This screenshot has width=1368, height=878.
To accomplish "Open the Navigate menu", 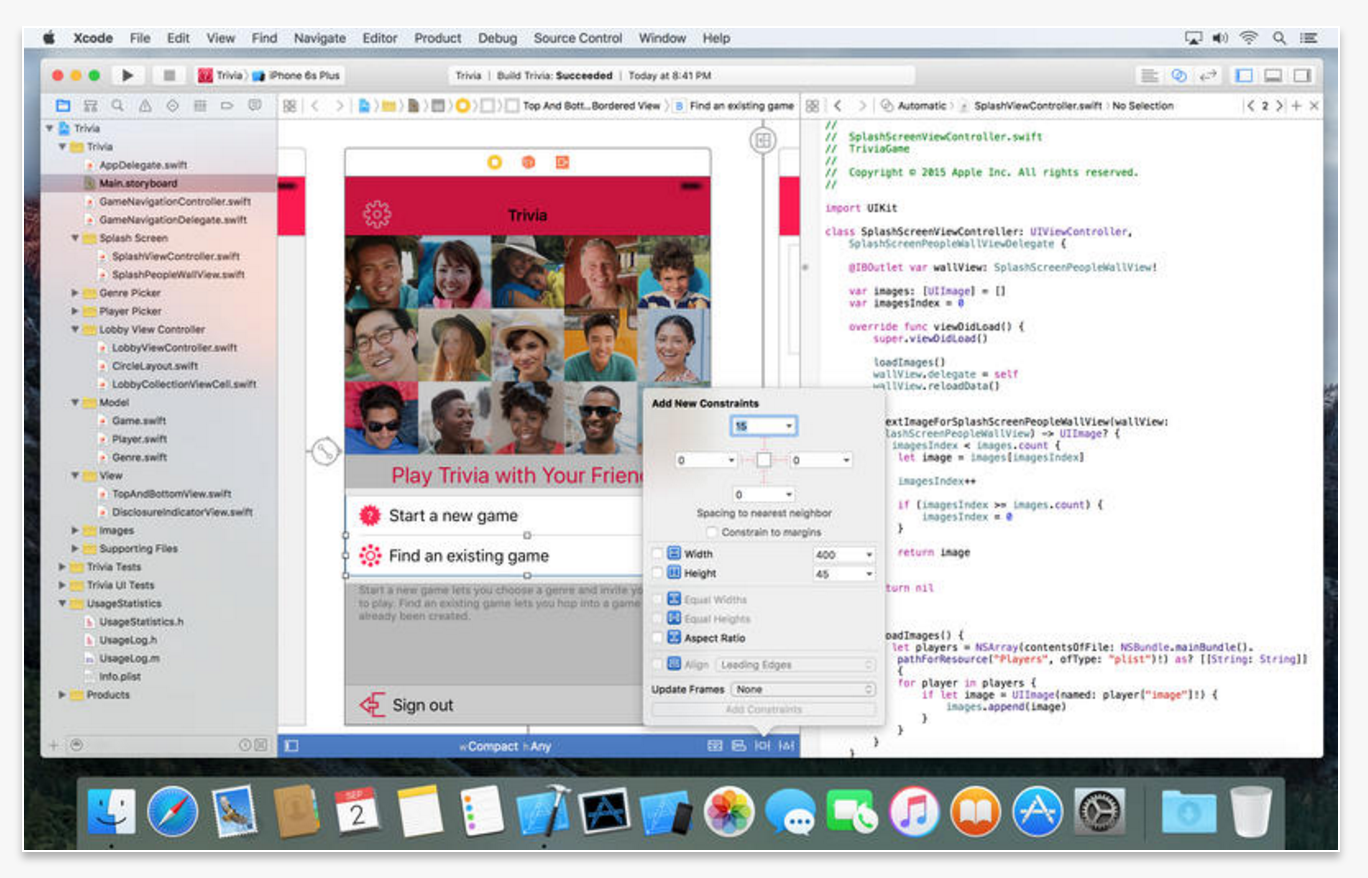I will click(320, 38).
